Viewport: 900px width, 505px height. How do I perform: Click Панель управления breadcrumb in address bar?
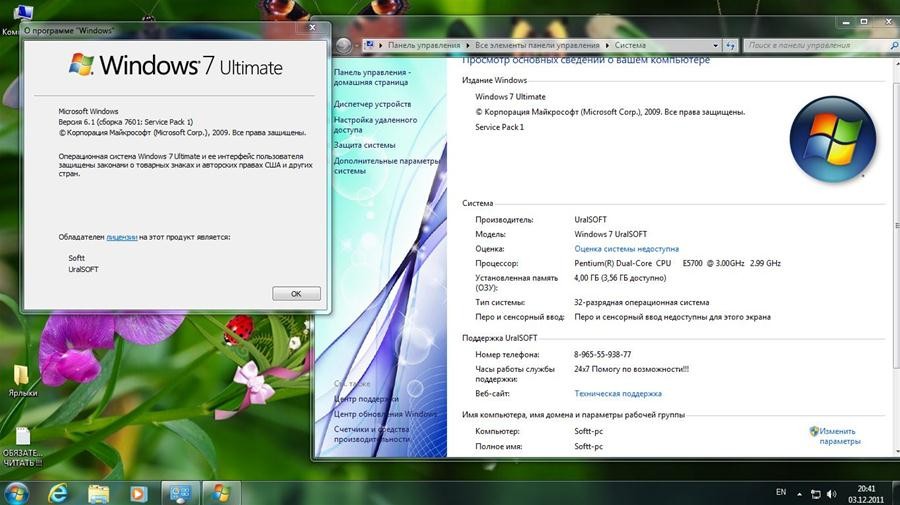424,45
